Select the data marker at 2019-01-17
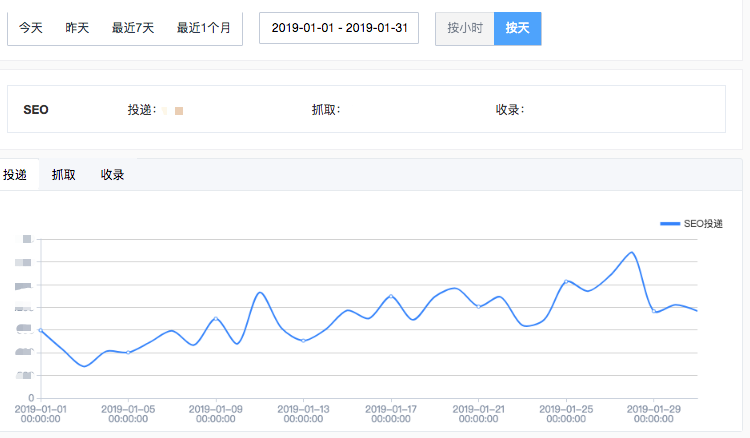The width and height of the screenshot is (750, 438). pyautogui.click(x=391, y=296)
